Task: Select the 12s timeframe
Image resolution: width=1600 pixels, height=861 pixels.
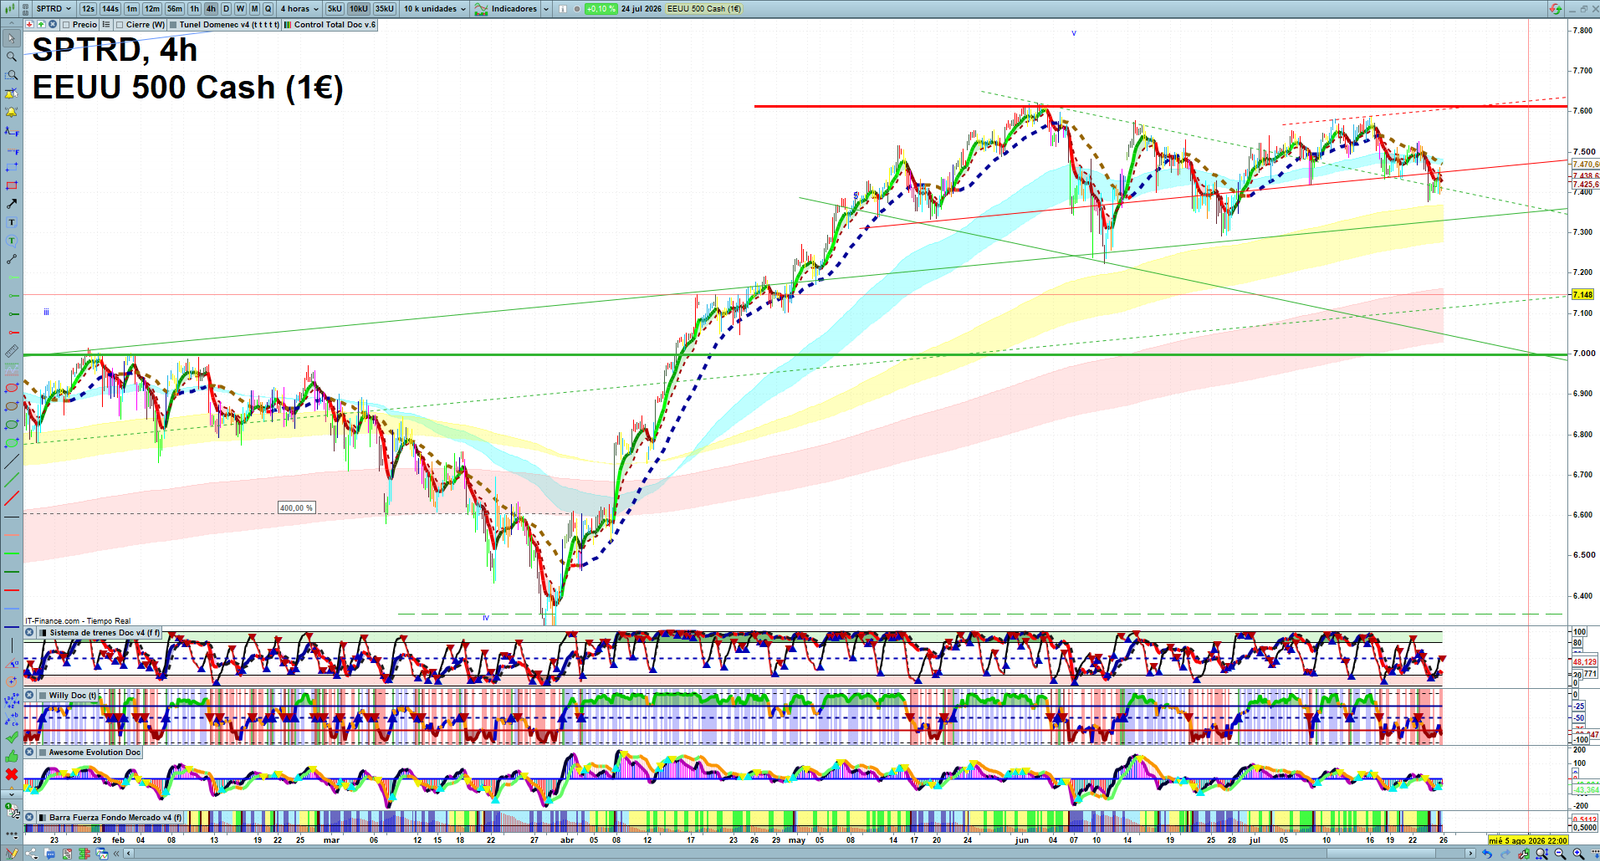Action: pyautogui.click(x=88, y=9)
